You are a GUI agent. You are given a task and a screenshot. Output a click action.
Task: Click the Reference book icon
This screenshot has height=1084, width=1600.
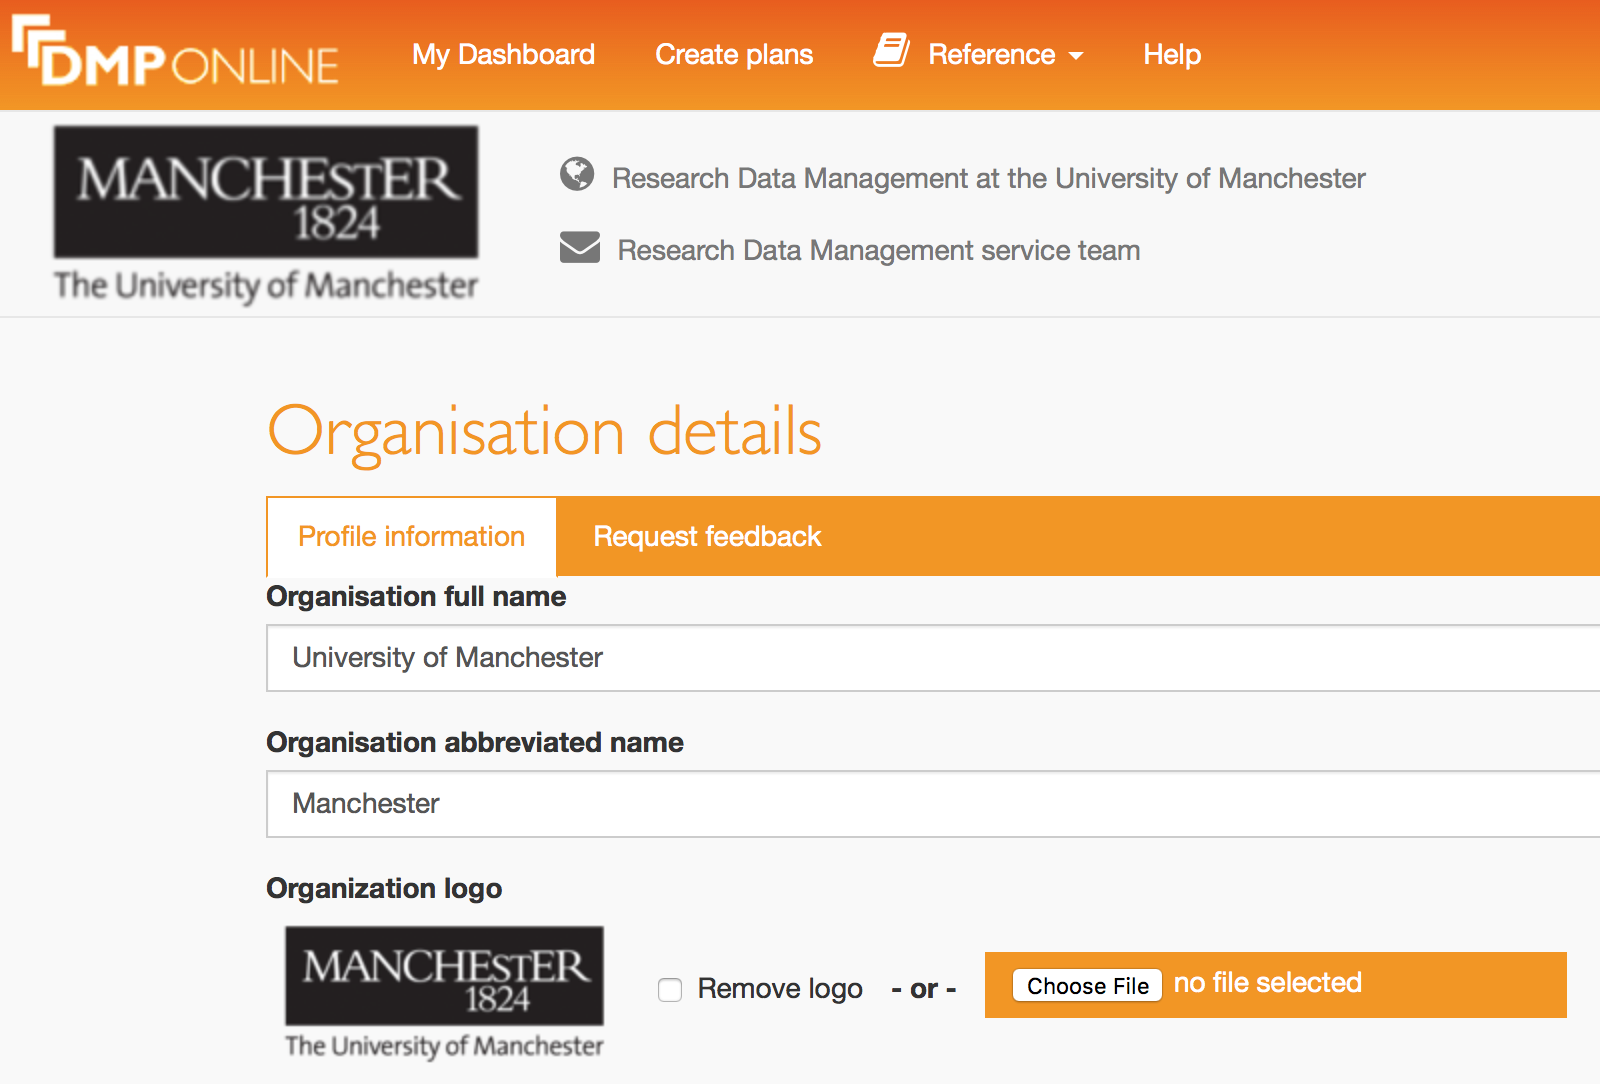(891, 51)
